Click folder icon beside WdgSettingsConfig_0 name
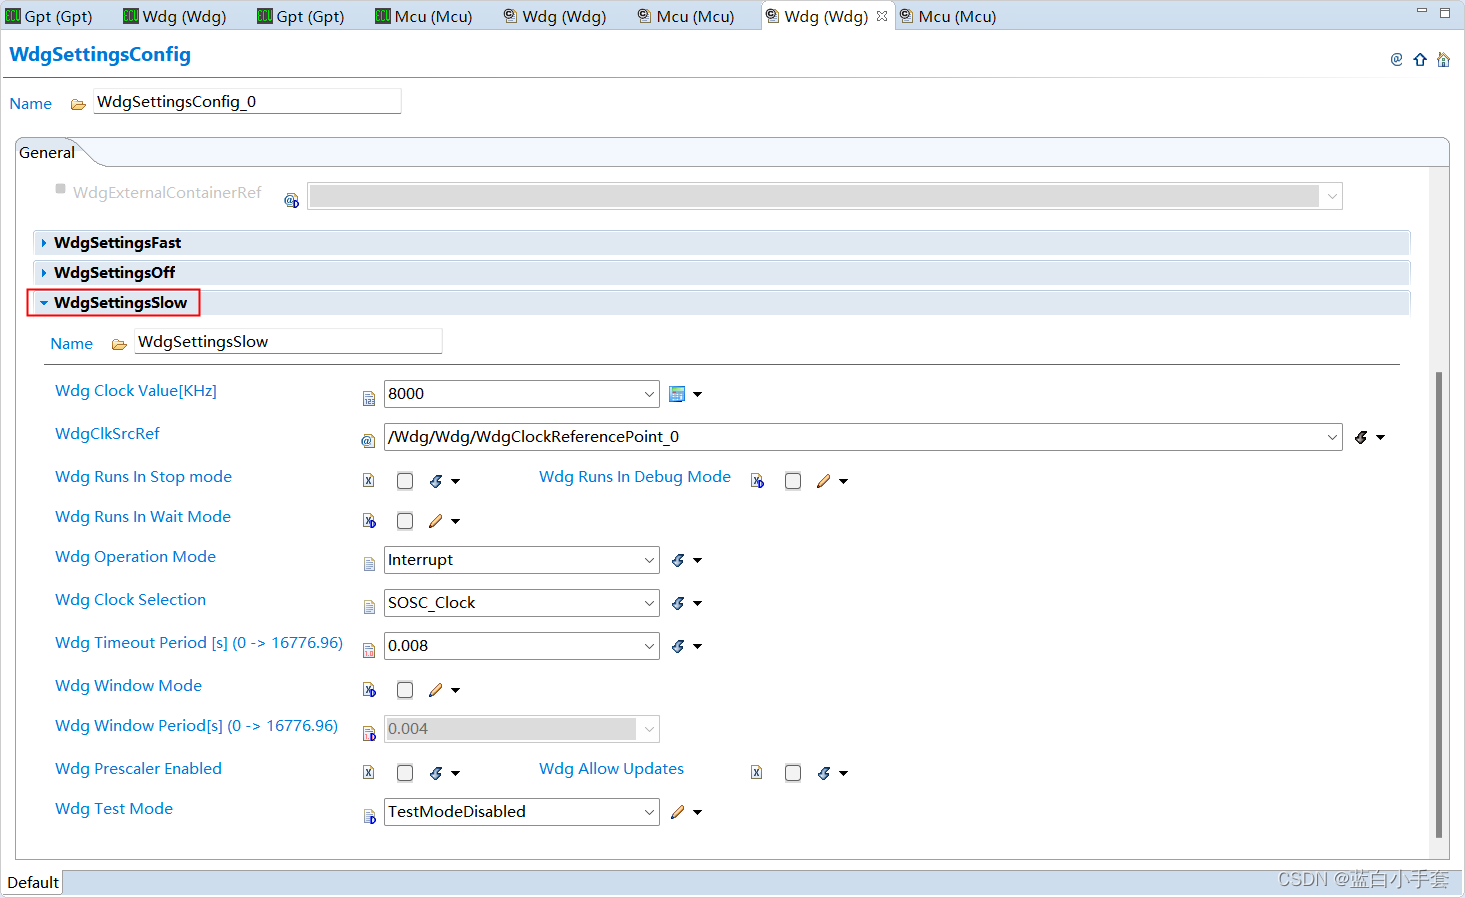 click(x=78, y=104)
